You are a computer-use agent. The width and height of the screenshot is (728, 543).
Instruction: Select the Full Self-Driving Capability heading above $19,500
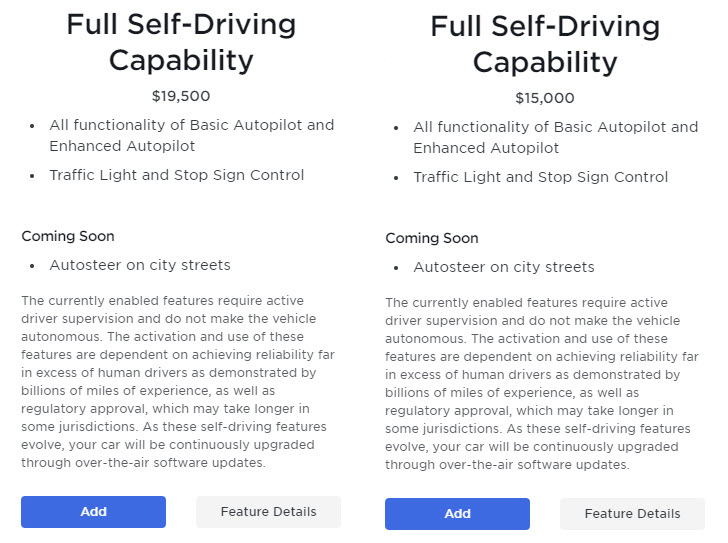click(181, 42)
